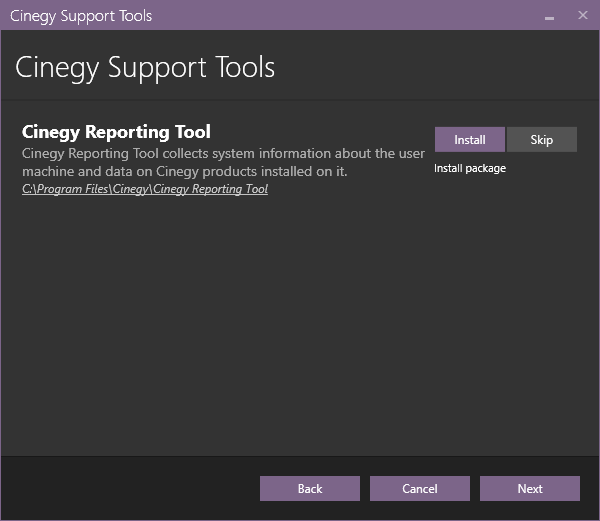Change install folder via C:\Program Files path
This screenshot has width=600, height=521.
pos(145,189)
